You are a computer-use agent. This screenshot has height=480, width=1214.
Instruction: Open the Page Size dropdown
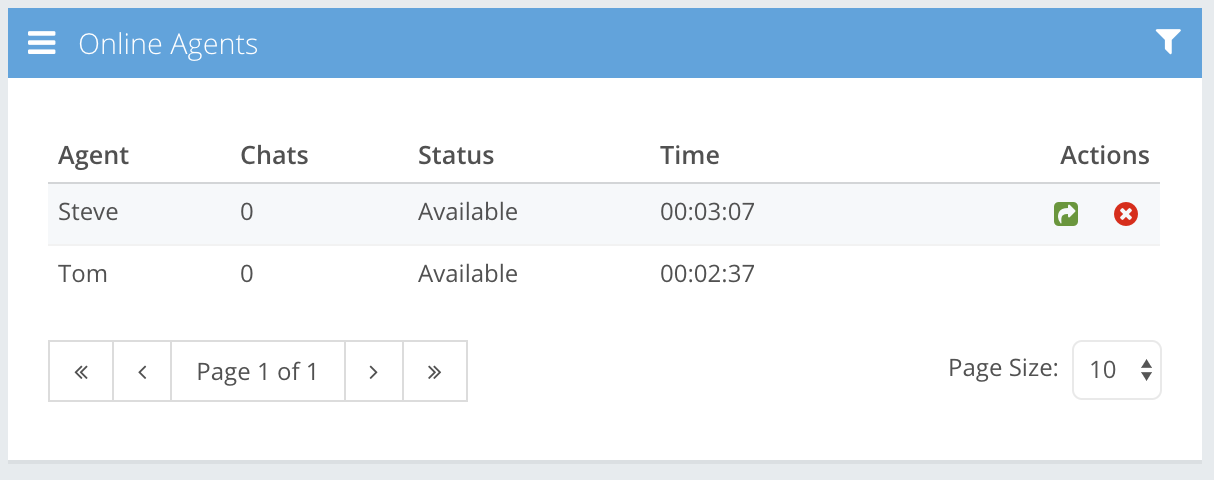click(1117, 370)
